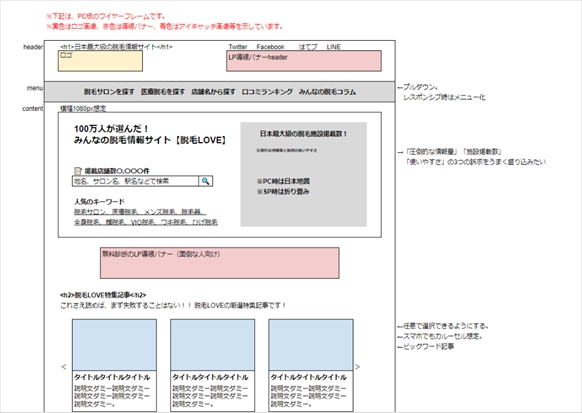The image size is (582, 413).
Task: Open the Facebook share link
Action: (x=270, y=47)
